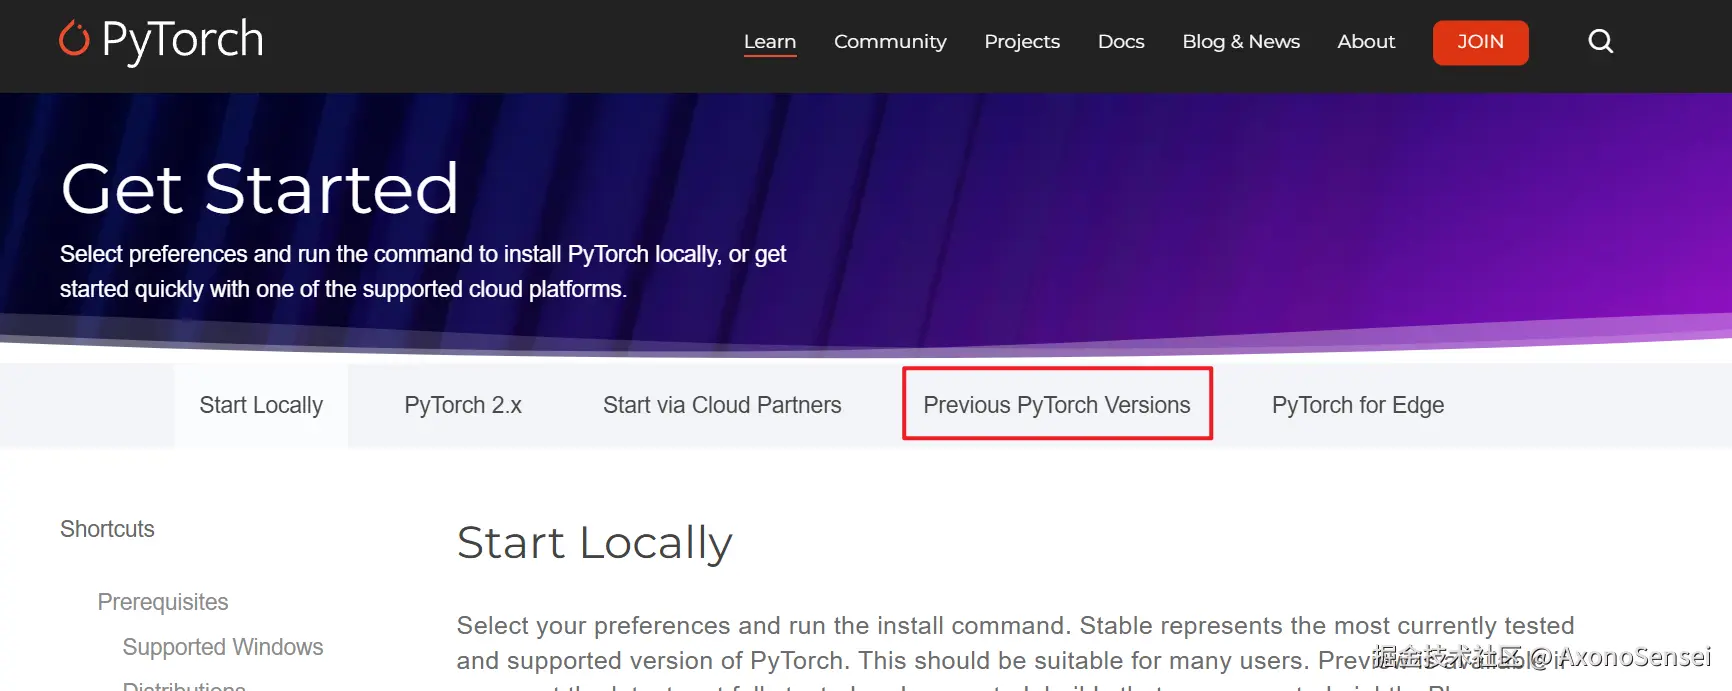Screen dimensions: 1732x691
Task: Click the Get Started page title
Action: click(x=260, y=188)
